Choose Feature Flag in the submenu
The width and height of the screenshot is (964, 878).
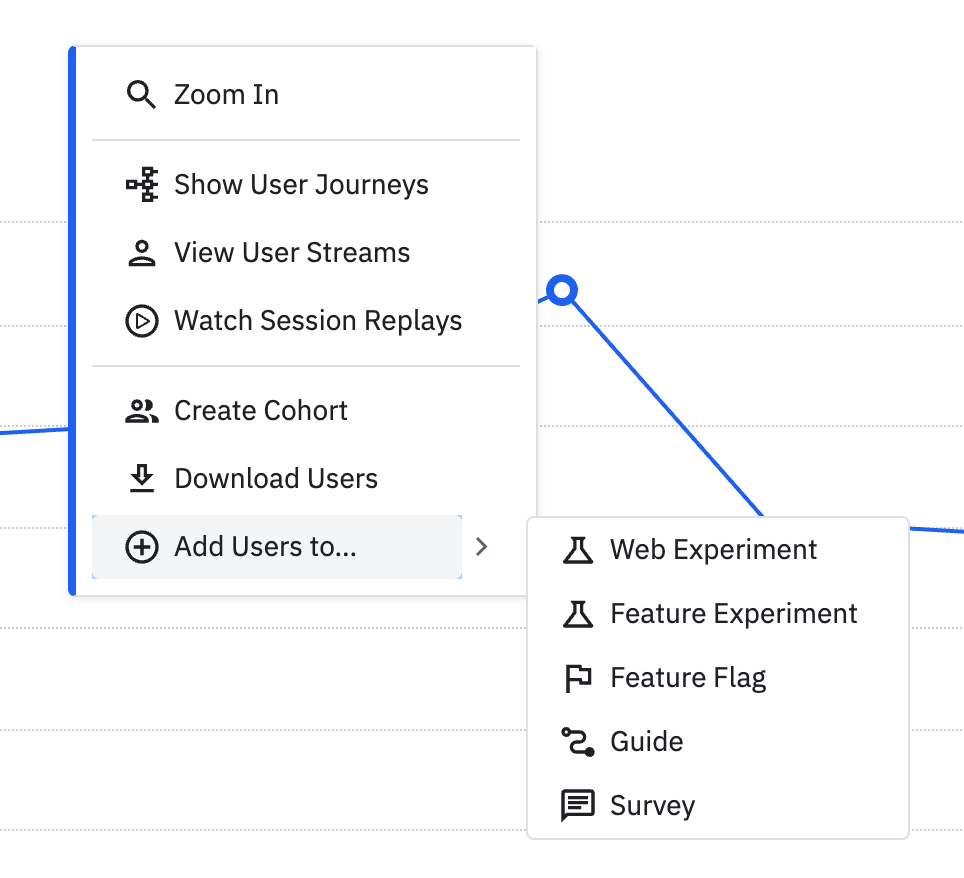688,678
